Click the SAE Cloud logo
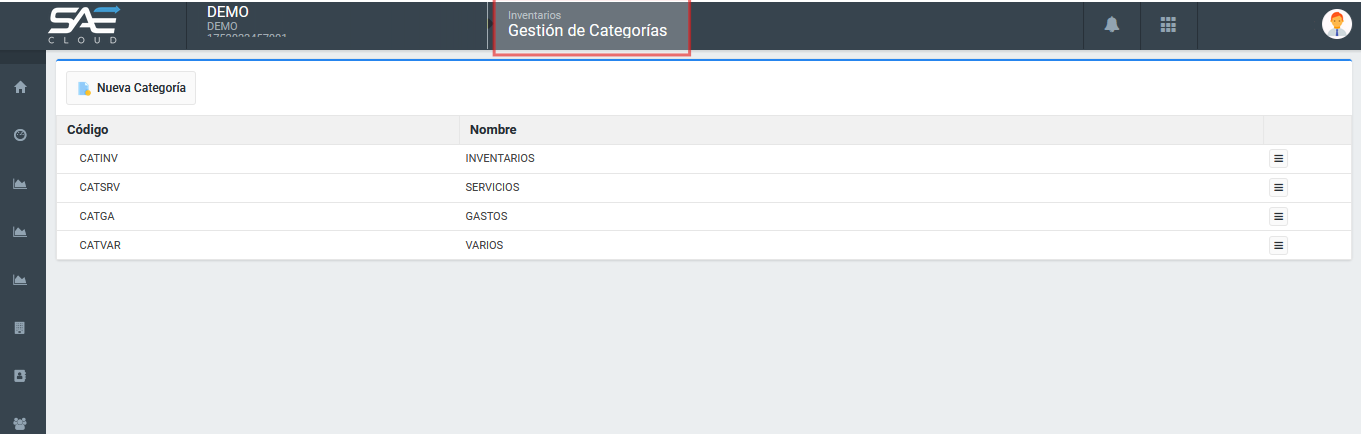Viewport: 1361px width, 436px height. click(85, 25)
